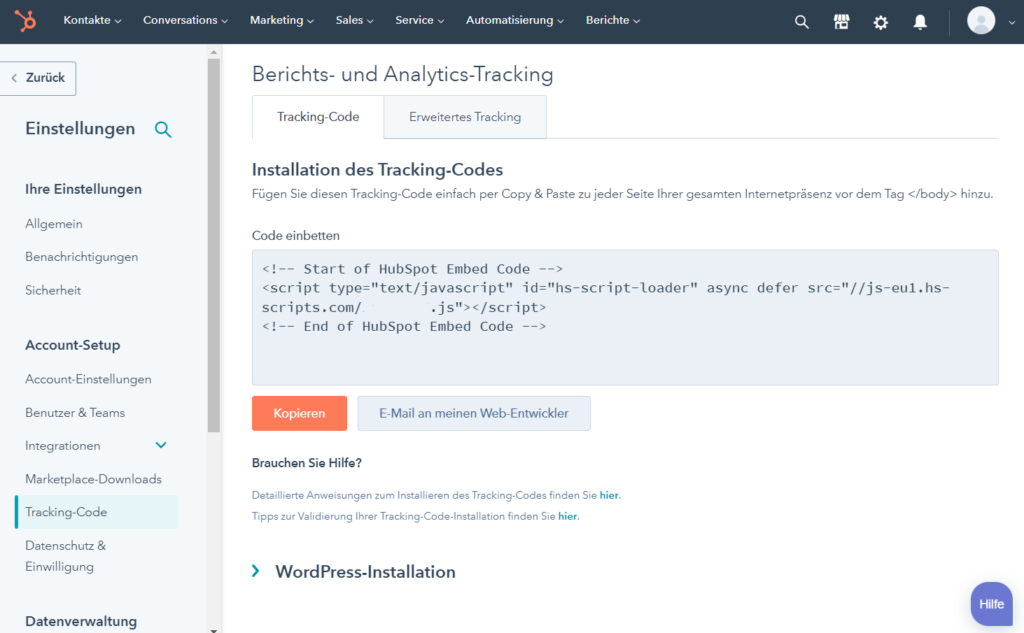Open the Berichte dropdown menu
The image size is (1024, 633).
pyautogui.click(x=613, y=20)
